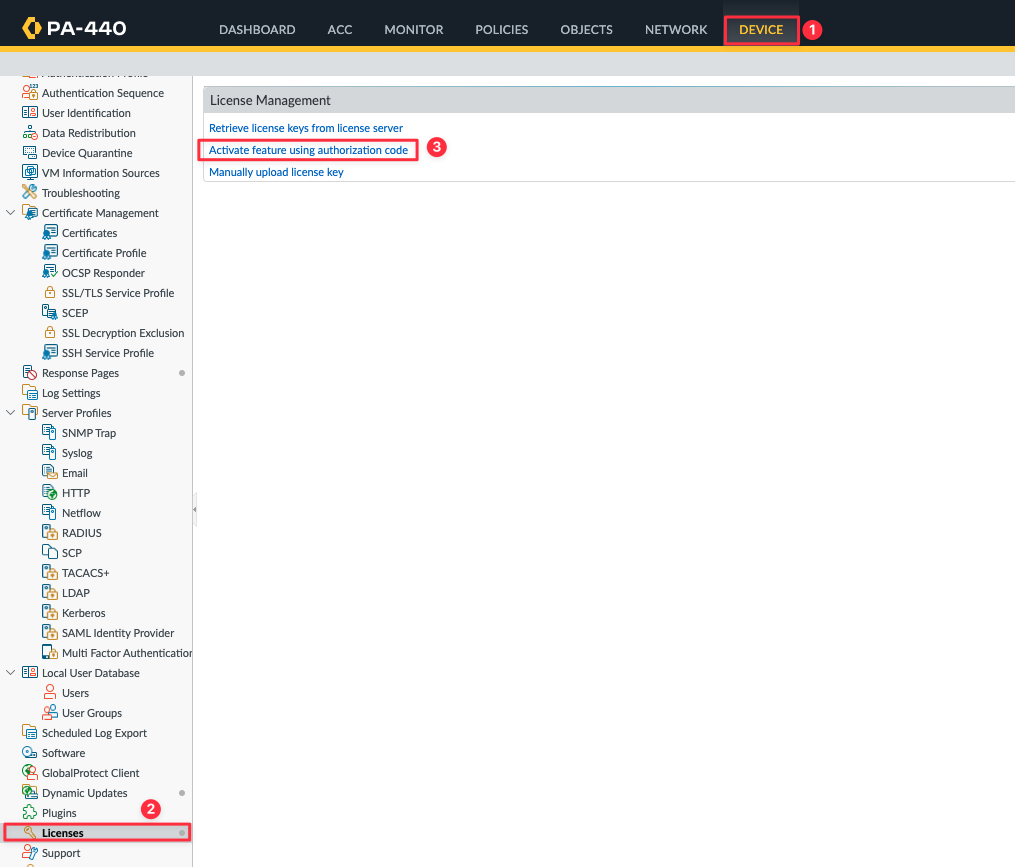Screen dimensions: 1015x867
Task: Open TACACS+ server profile
Action: click(85, 573)
